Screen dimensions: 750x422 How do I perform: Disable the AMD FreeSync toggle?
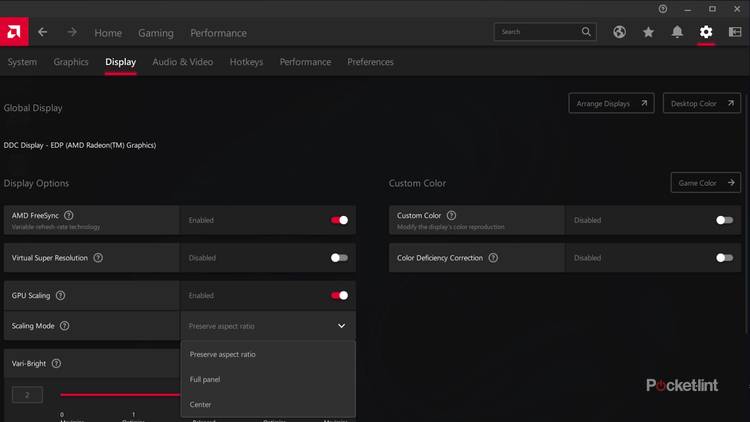340,220
